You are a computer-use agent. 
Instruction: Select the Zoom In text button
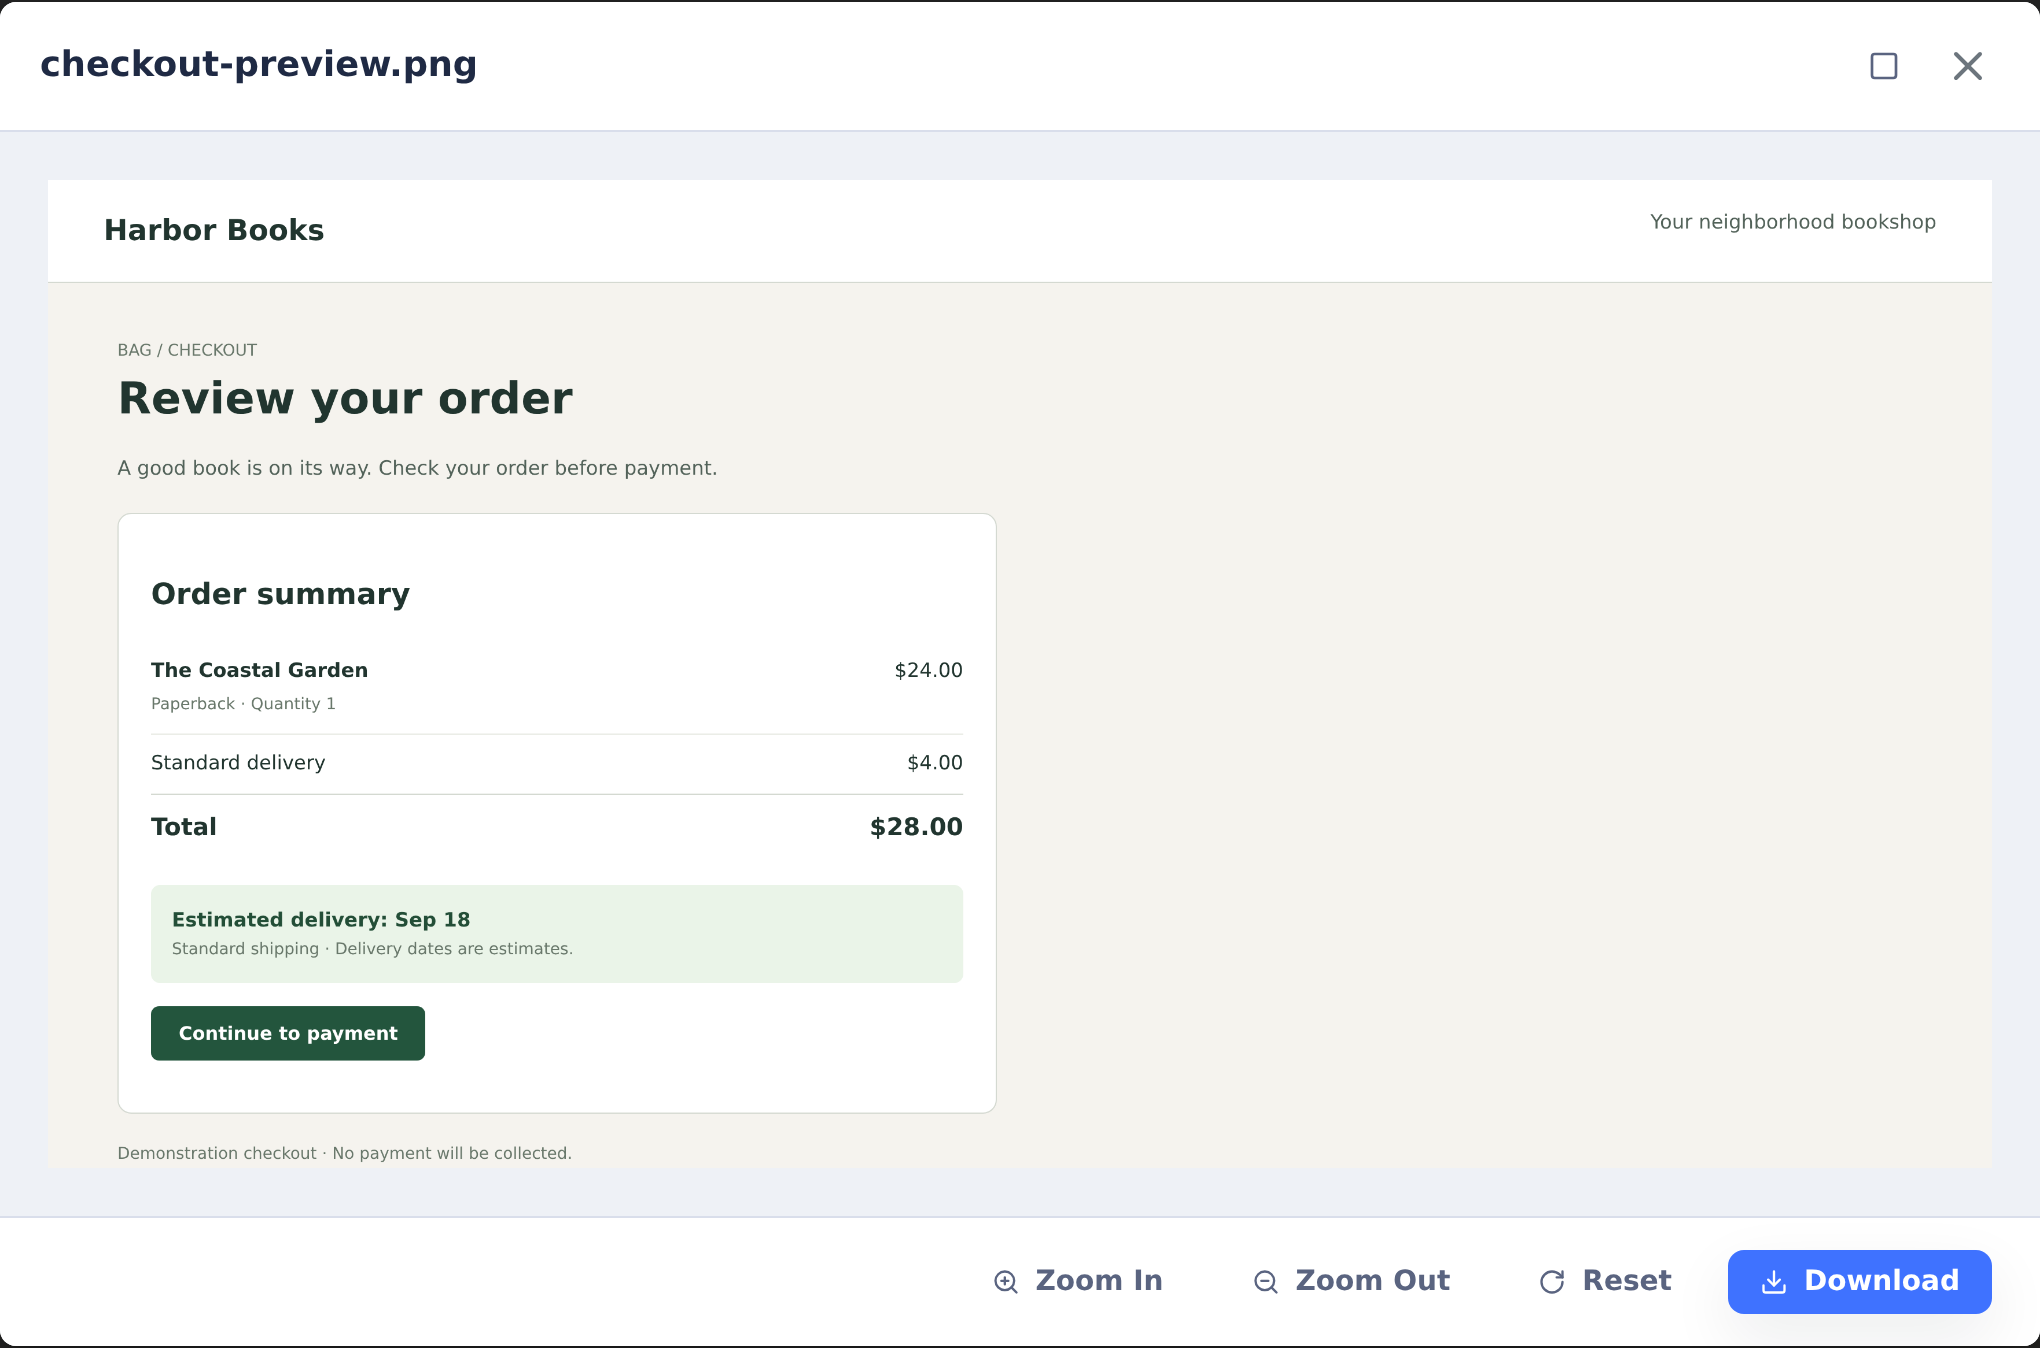(x=1078, y=1281)
